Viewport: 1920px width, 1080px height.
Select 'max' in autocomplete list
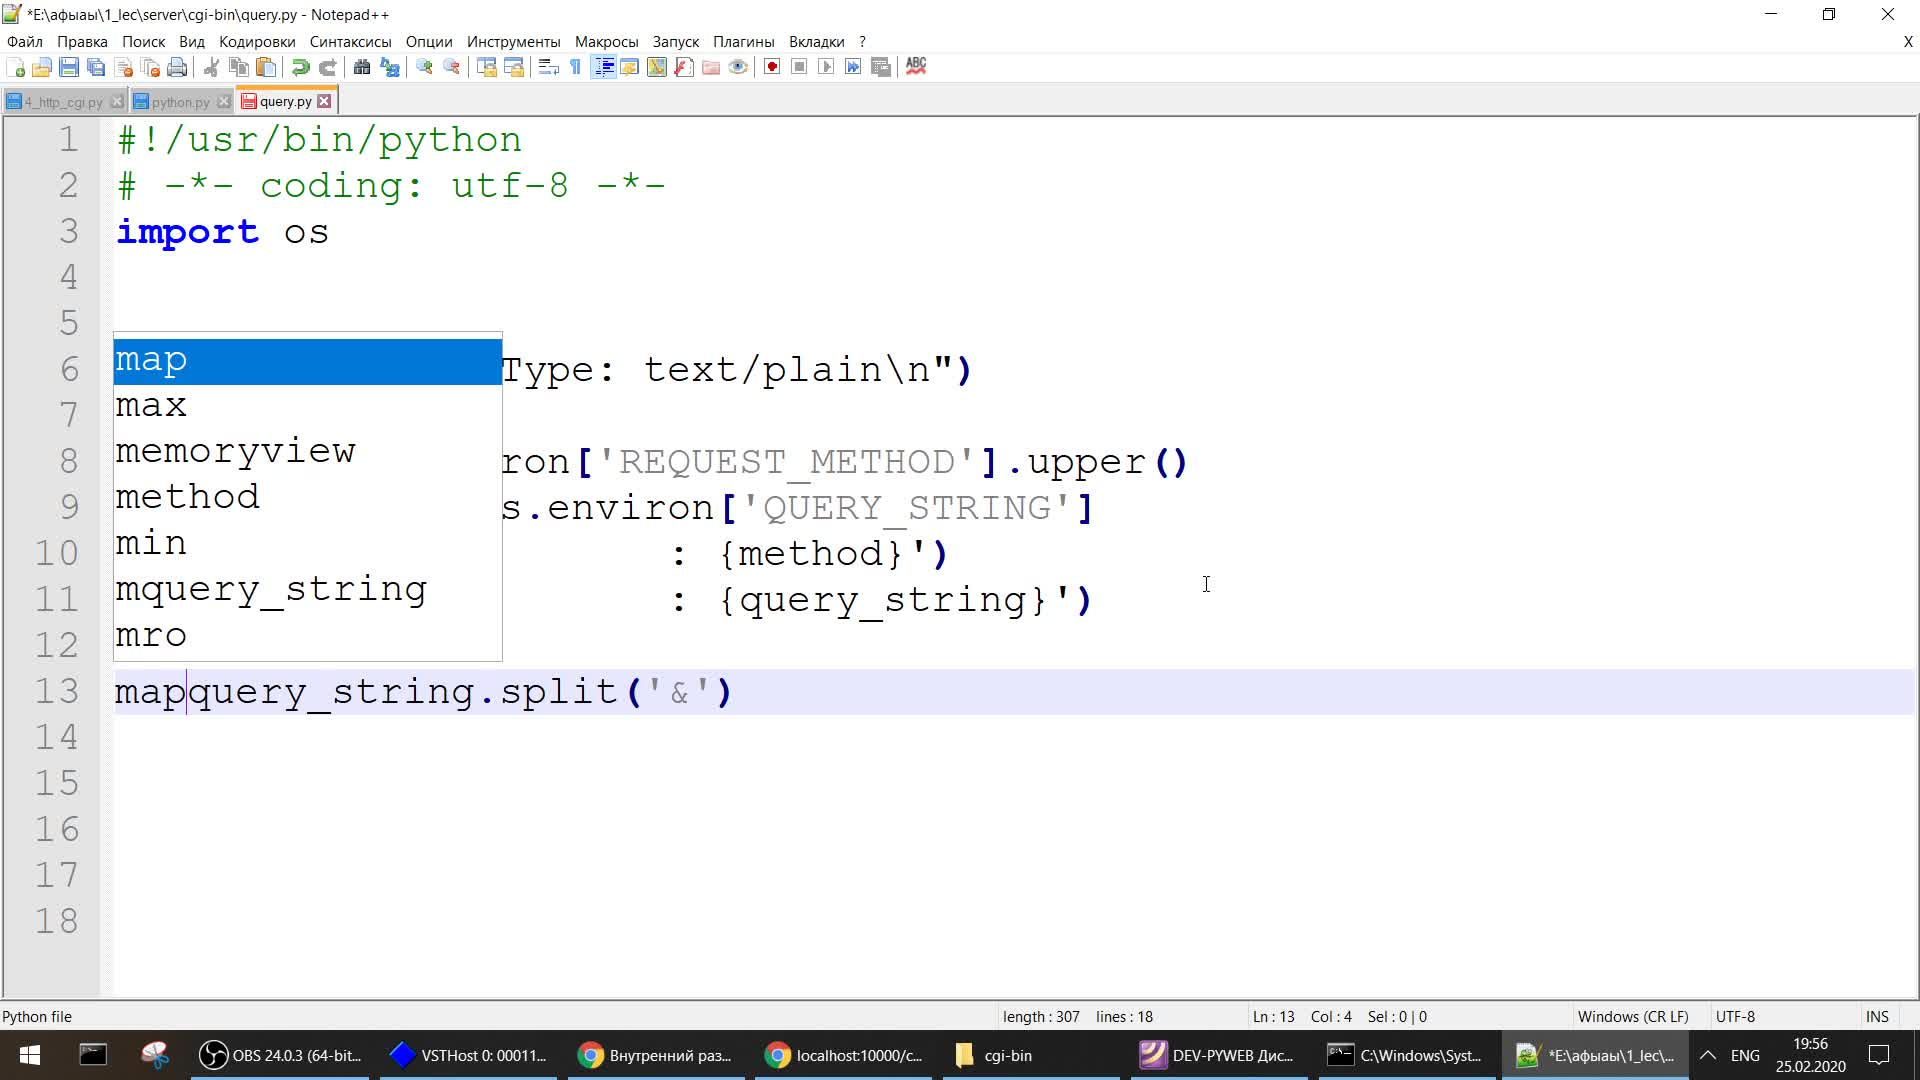pos(307,407)
